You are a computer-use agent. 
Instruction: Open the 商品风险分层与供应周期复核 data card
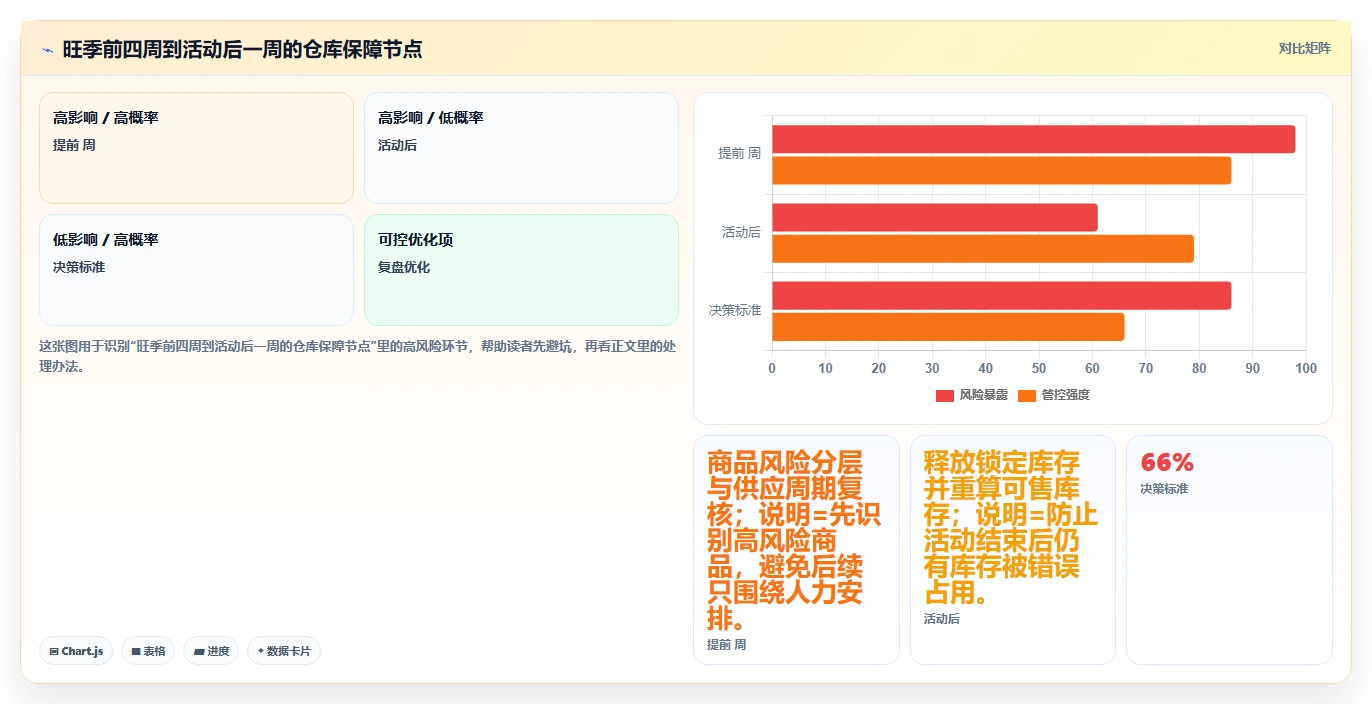point(796,549)
